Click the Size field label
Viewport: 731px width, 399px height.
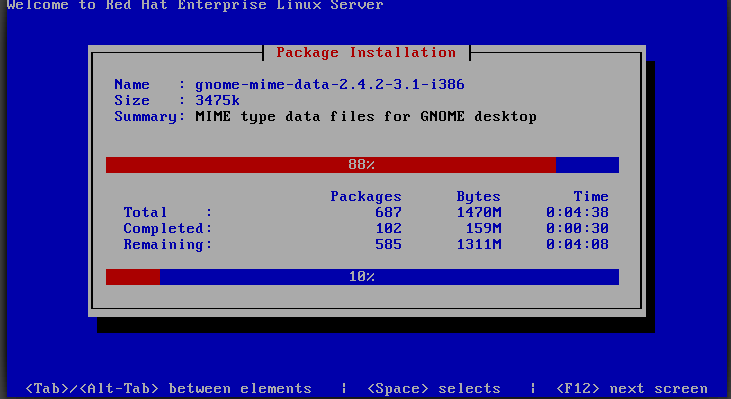(x=132, y=100)
